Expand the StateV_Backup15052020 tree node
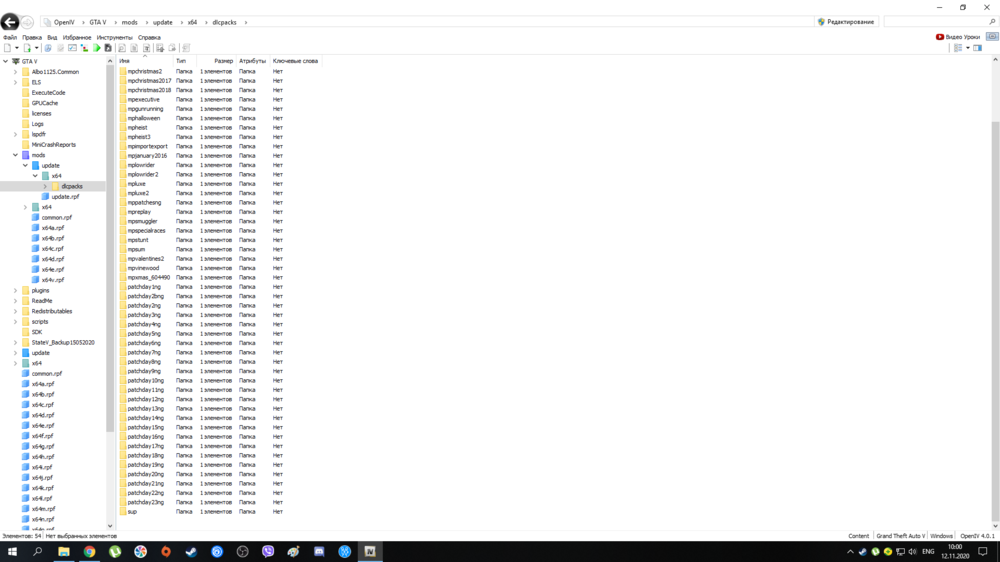This screenshot has width=1000, height=562. pyautogui.click(x=15, y=343)
